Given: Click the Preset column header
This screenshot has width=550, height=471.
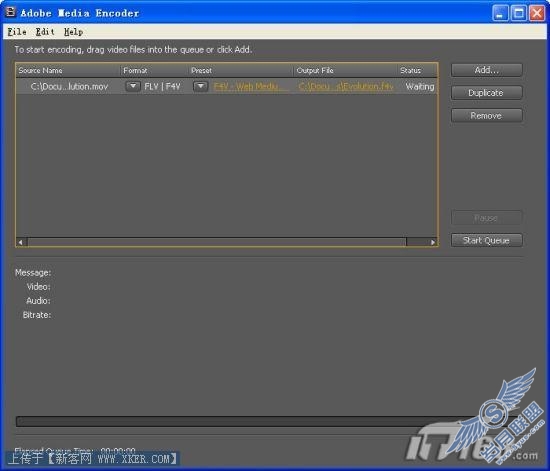Looking at the screenshot, I should (241, 70).
